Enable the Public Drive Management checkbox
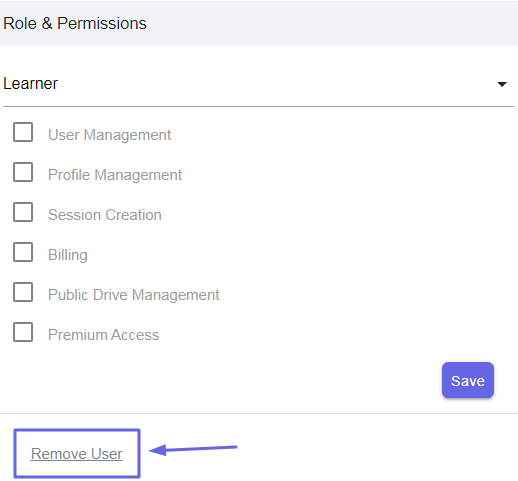 (x=23, y=292)
